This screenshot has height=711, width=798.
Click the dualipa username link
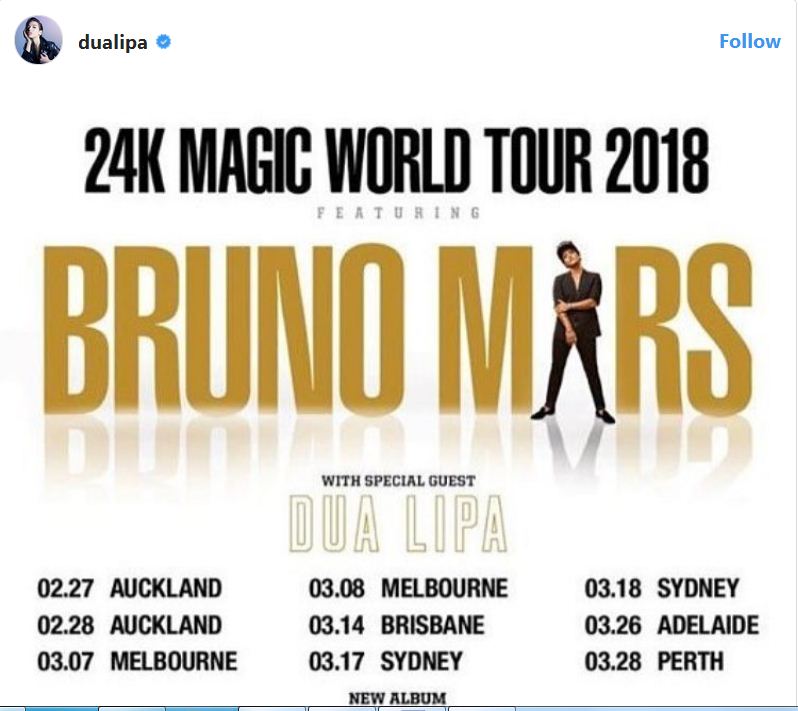[112, 42]
